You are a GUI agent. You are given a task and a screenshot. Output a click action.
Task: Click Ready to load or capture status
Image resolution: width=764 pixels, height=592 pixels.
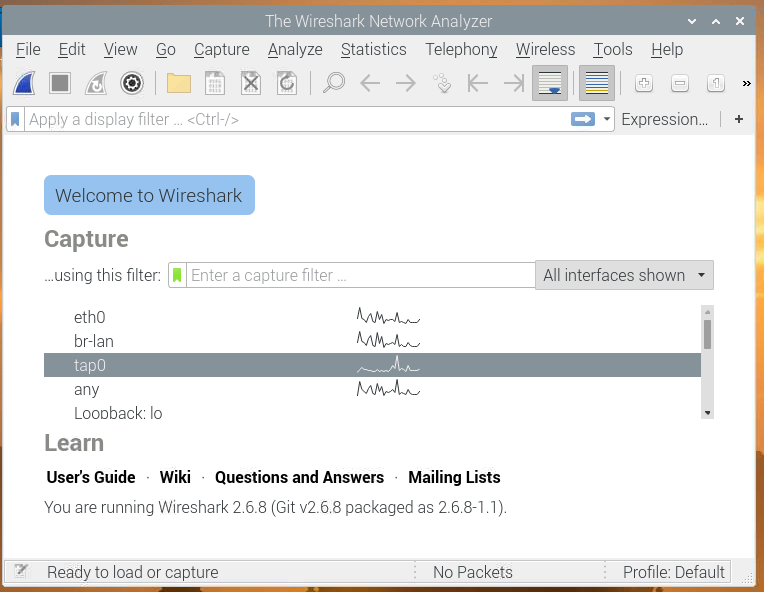click(x=133, y=572)
